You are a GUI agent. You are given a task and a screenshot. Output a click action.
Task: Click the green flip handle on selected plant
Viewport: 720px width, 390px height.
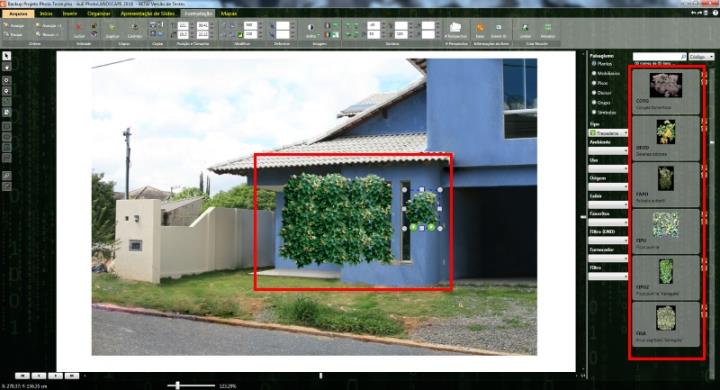tap(413, 227)
